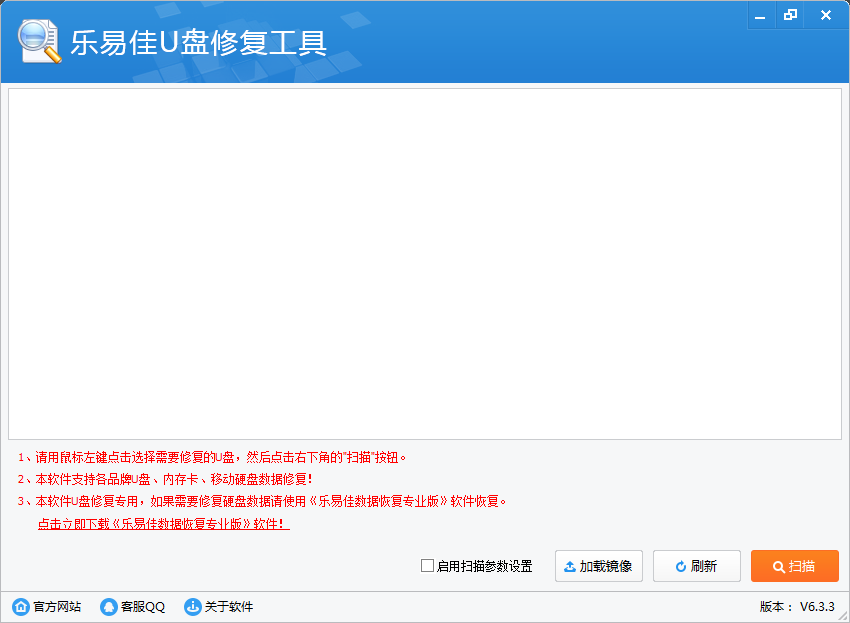Click the QQ bell icon
The height and width of the screenshot is (623, 850).
[x=108, y=607]
